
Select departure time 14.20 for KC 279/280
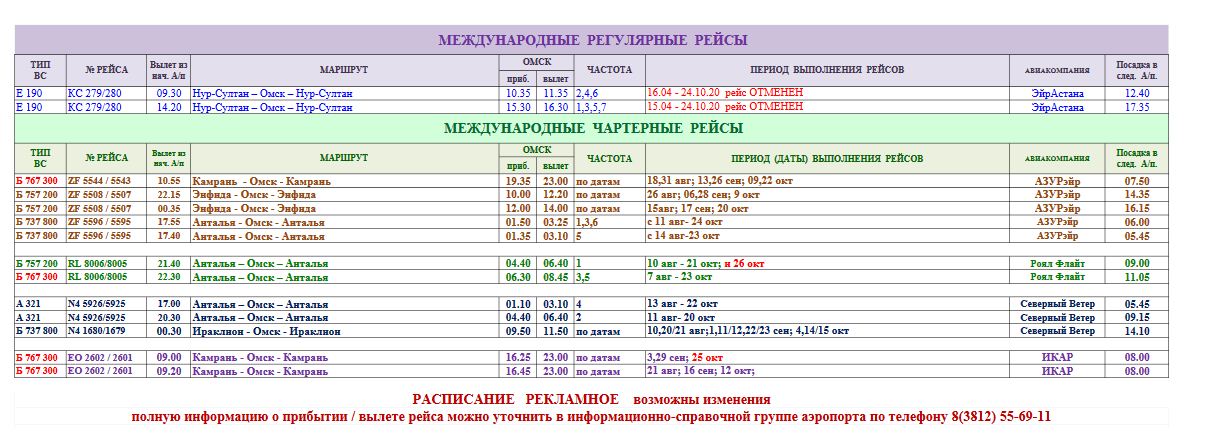(169, 106)
